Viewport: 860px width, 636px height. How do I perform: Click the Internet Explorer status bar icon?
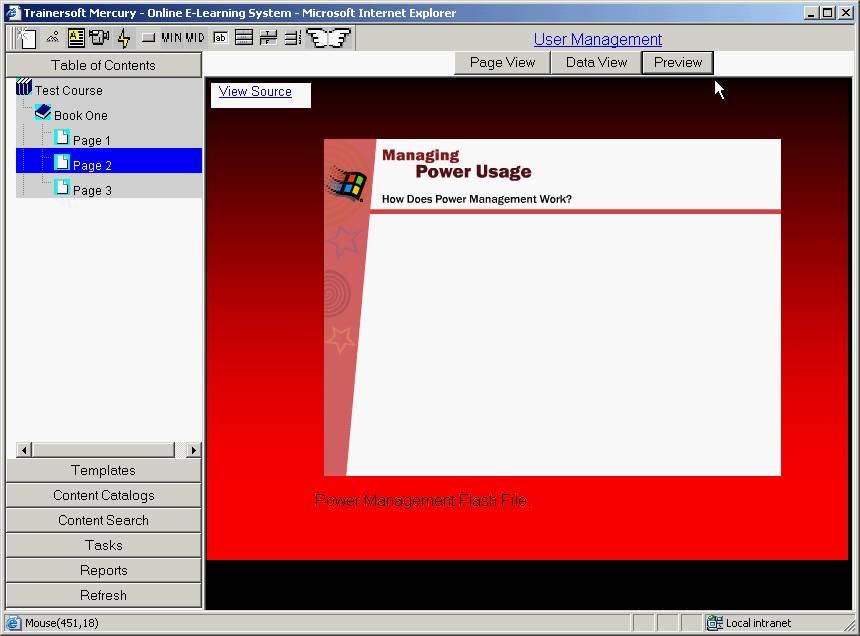tap(13, 623)
